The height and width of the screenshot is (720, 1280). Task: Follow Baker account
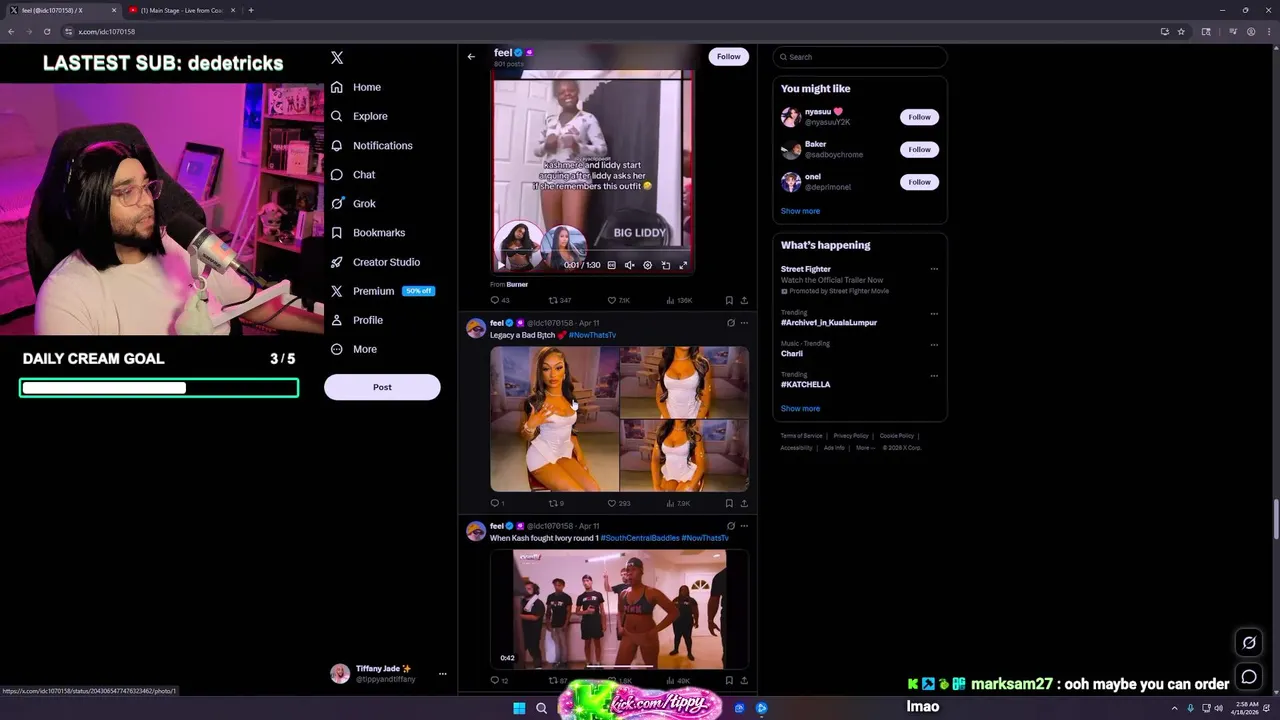[919, 149]
